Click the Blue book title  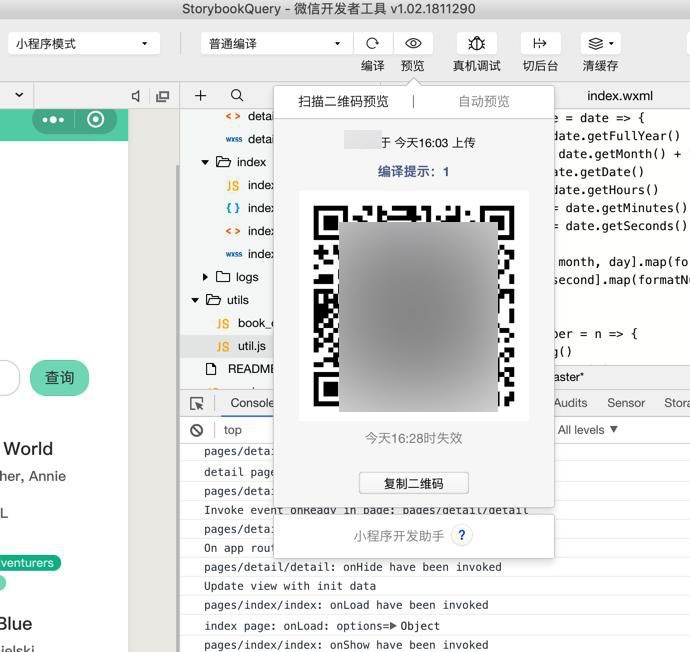[x=16, y=624]
